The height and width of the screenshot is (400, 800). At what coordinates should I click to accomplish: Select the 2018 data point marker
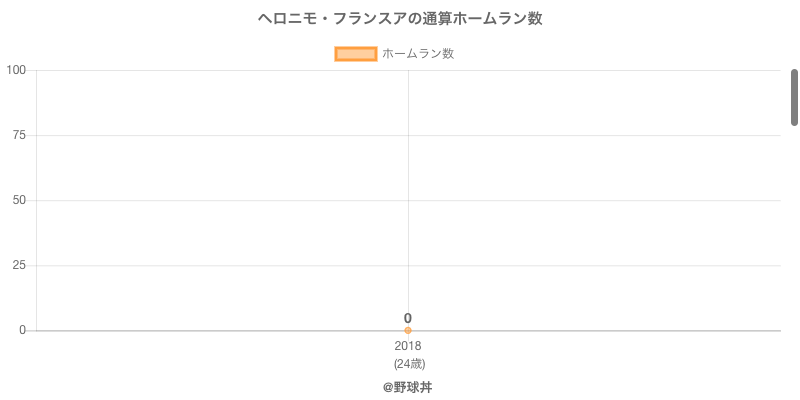(408, 331)
